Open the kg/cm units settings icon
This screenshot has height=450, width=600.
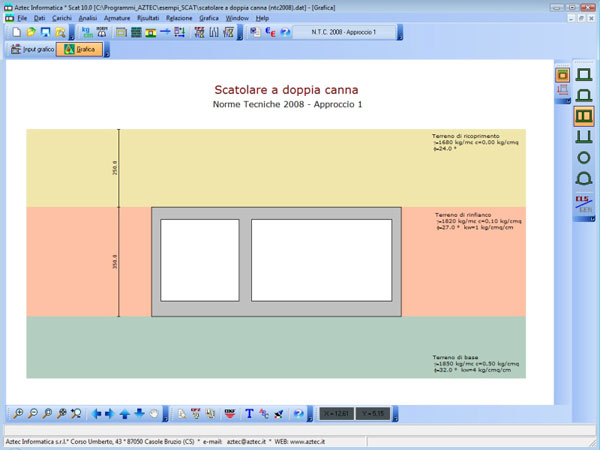87,33
